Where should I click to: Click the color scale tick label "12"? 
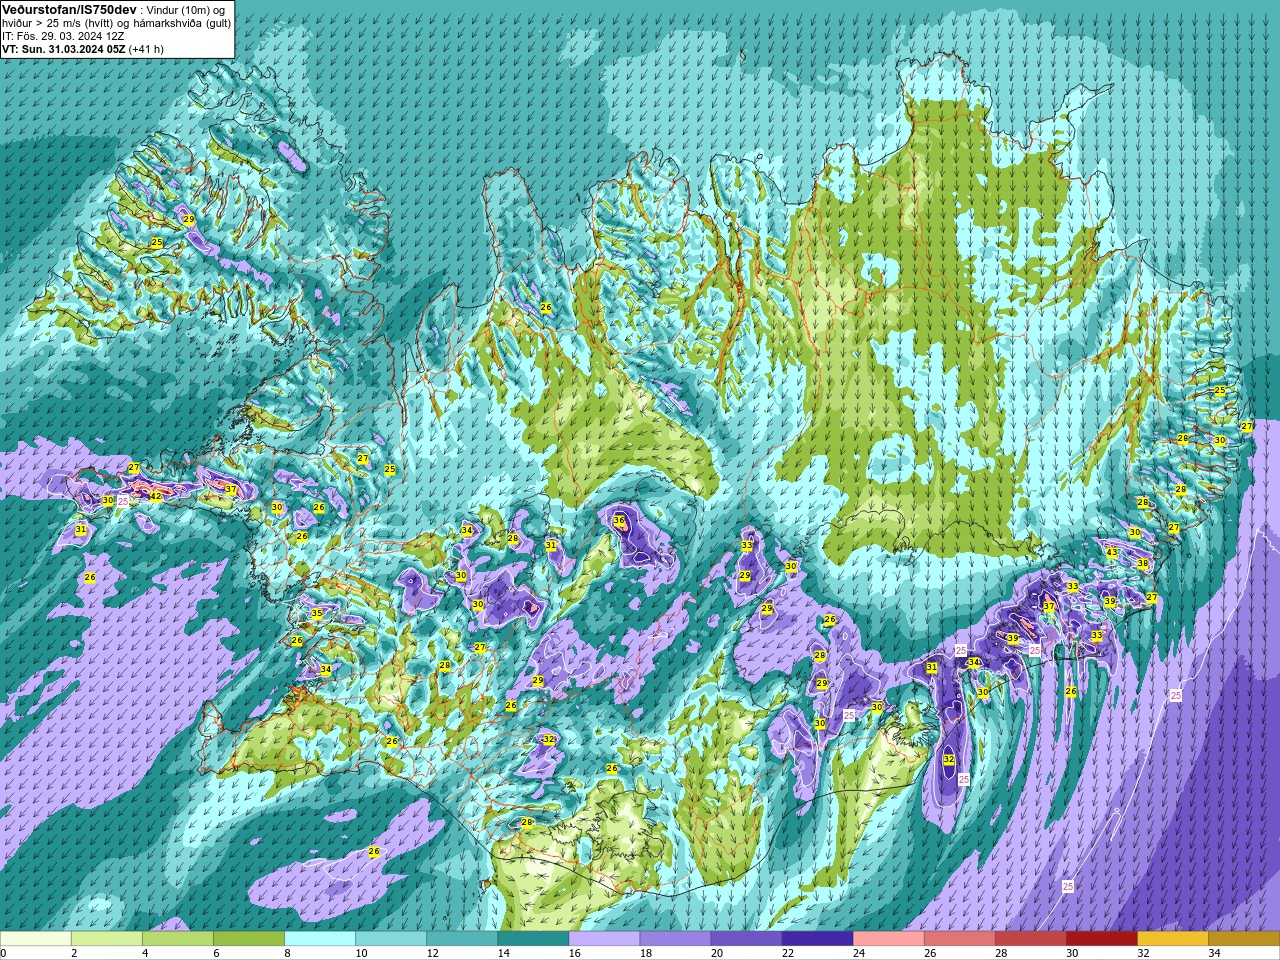(x=432, y=953)
